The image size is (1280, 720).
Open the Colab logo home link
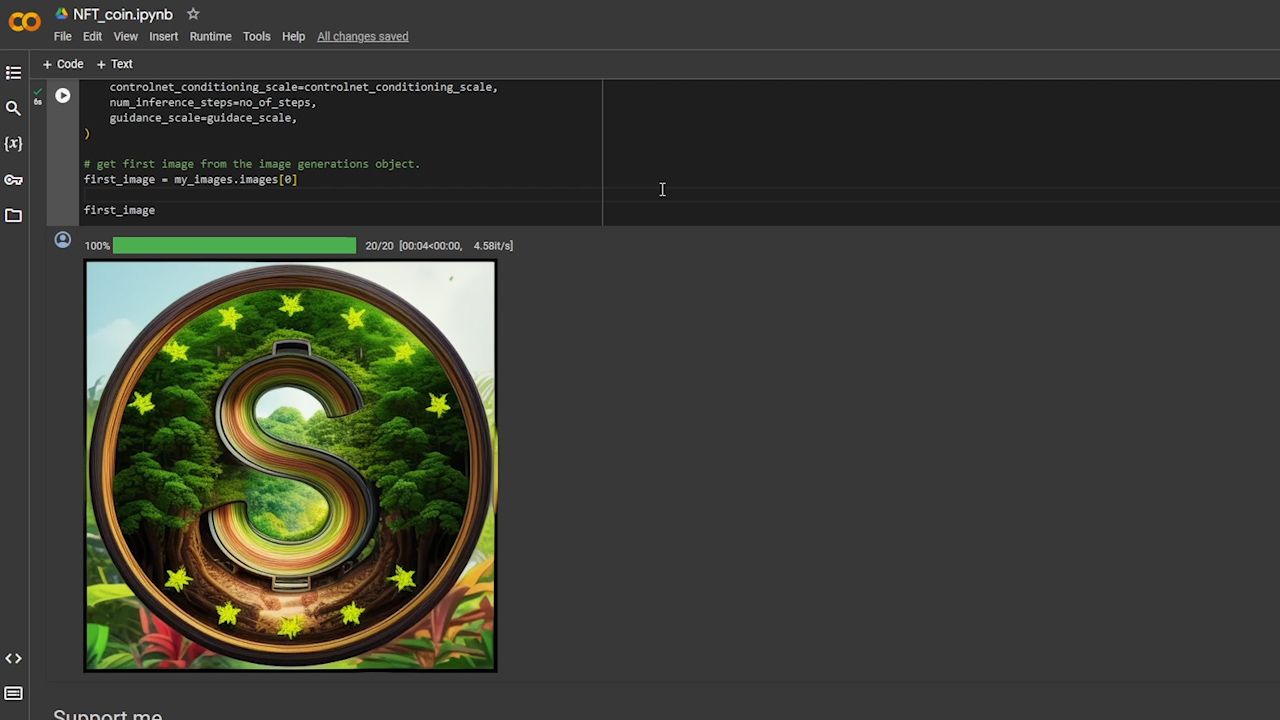coord(24,22)
